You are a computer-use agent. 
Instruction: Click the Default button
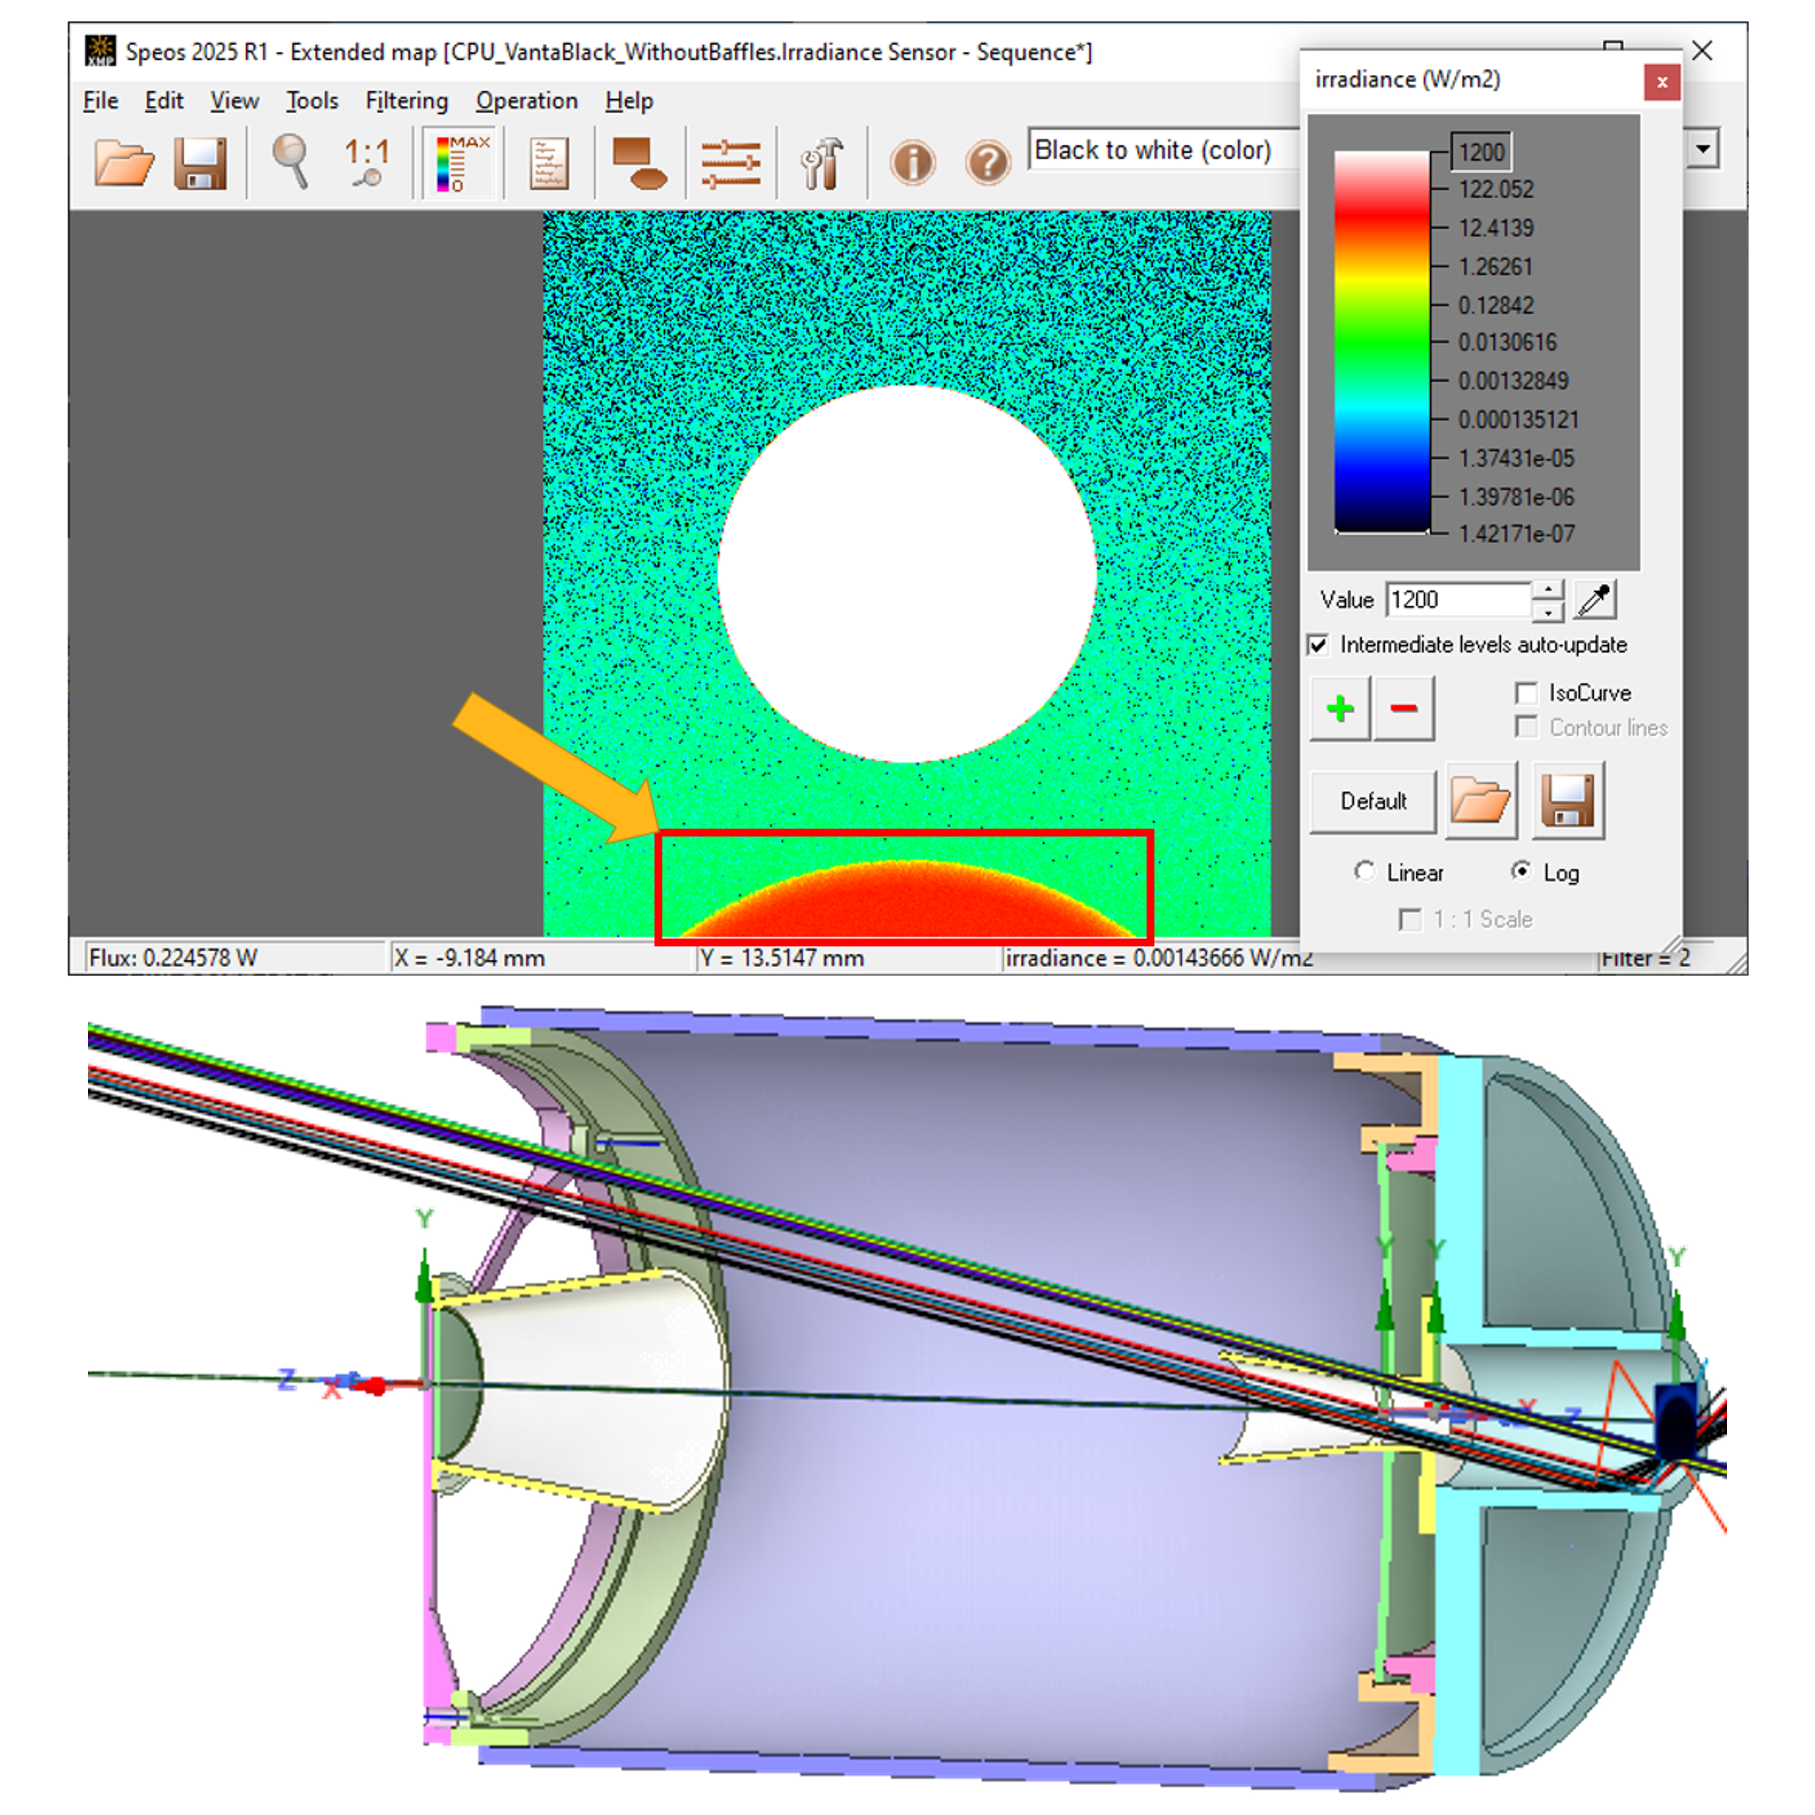[x=1372, y=801]
